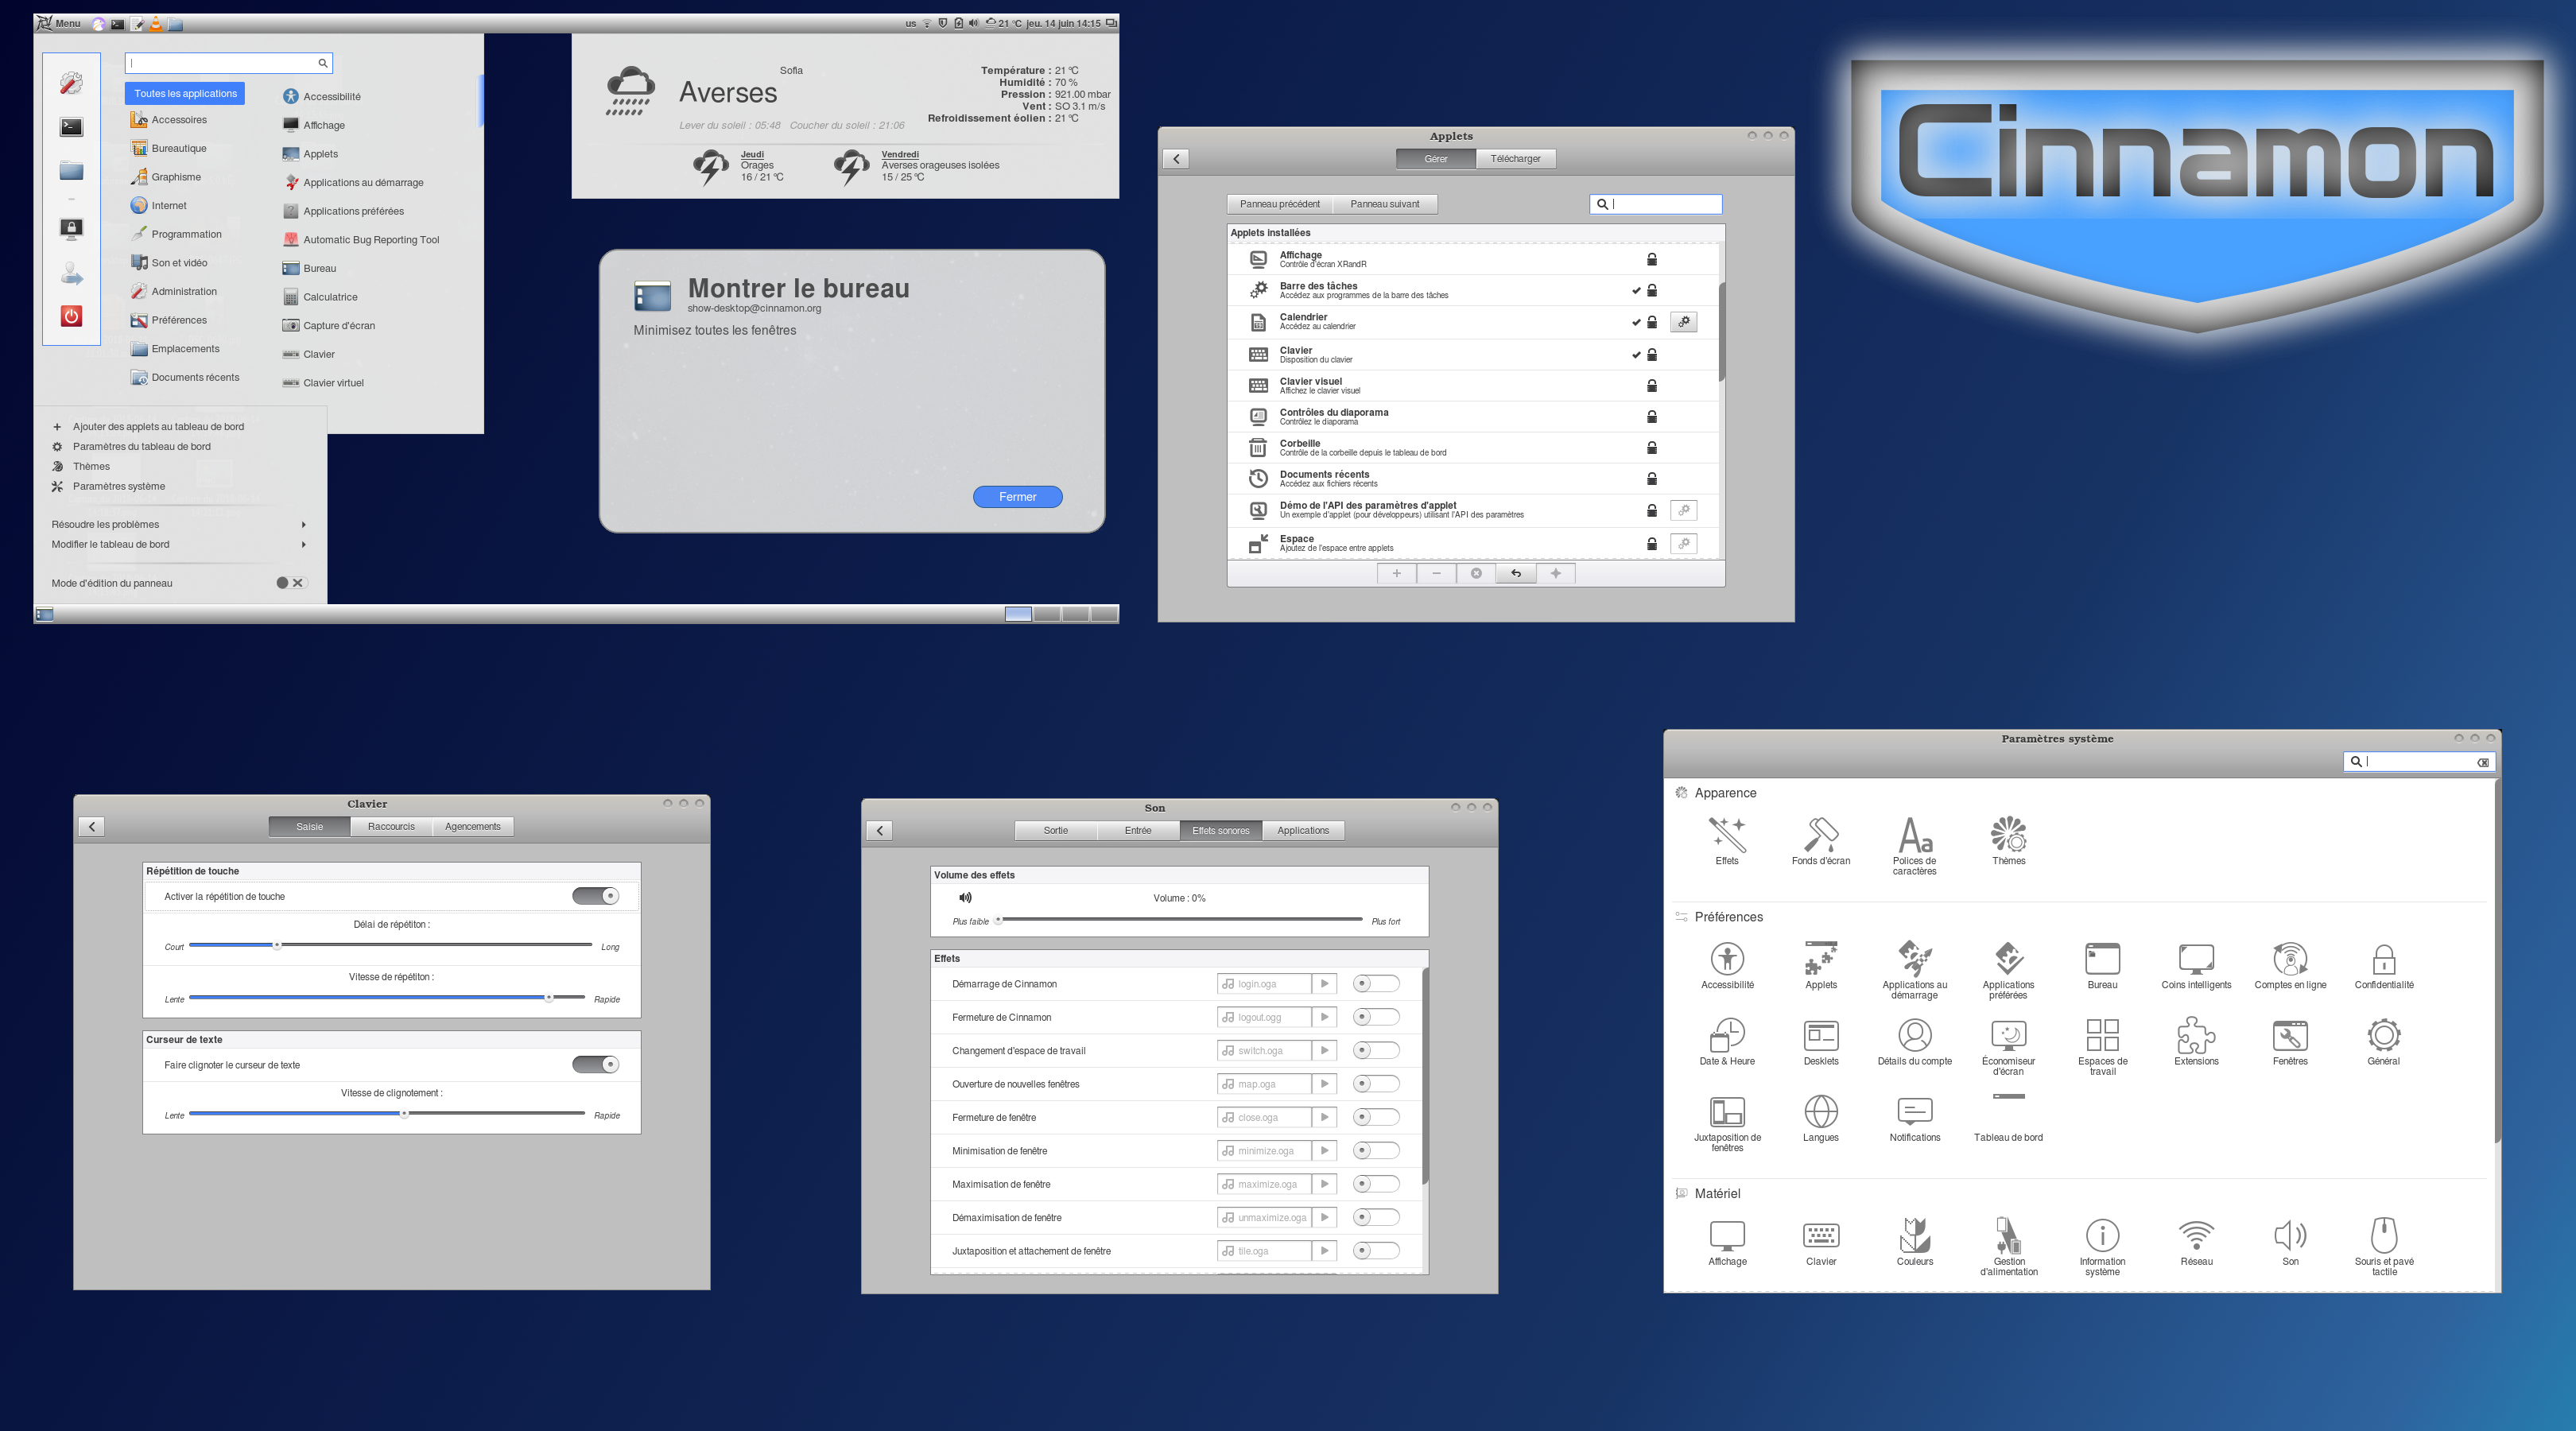This screenshot has width=2576, height=1431.
Task: Expand Résoudre les problèmes submenu
Action: coord(179,524)
